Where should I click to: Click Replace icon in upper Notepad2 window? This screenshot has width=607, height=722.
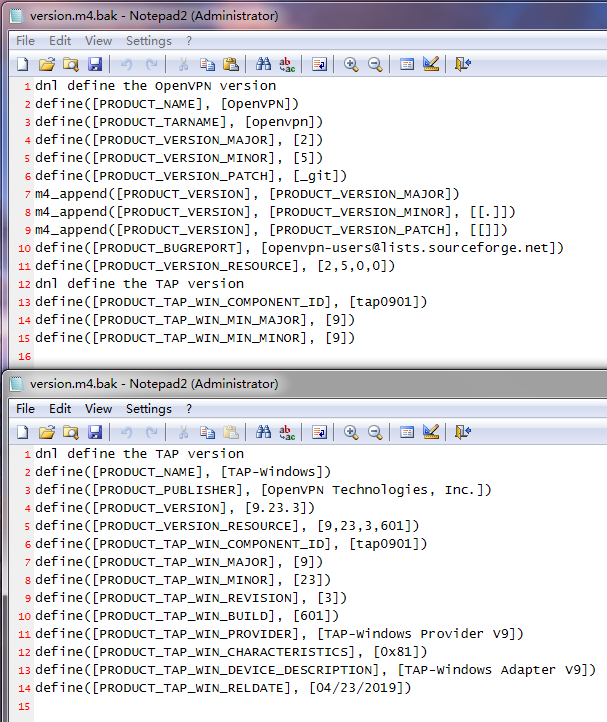(x=287, y=64)
